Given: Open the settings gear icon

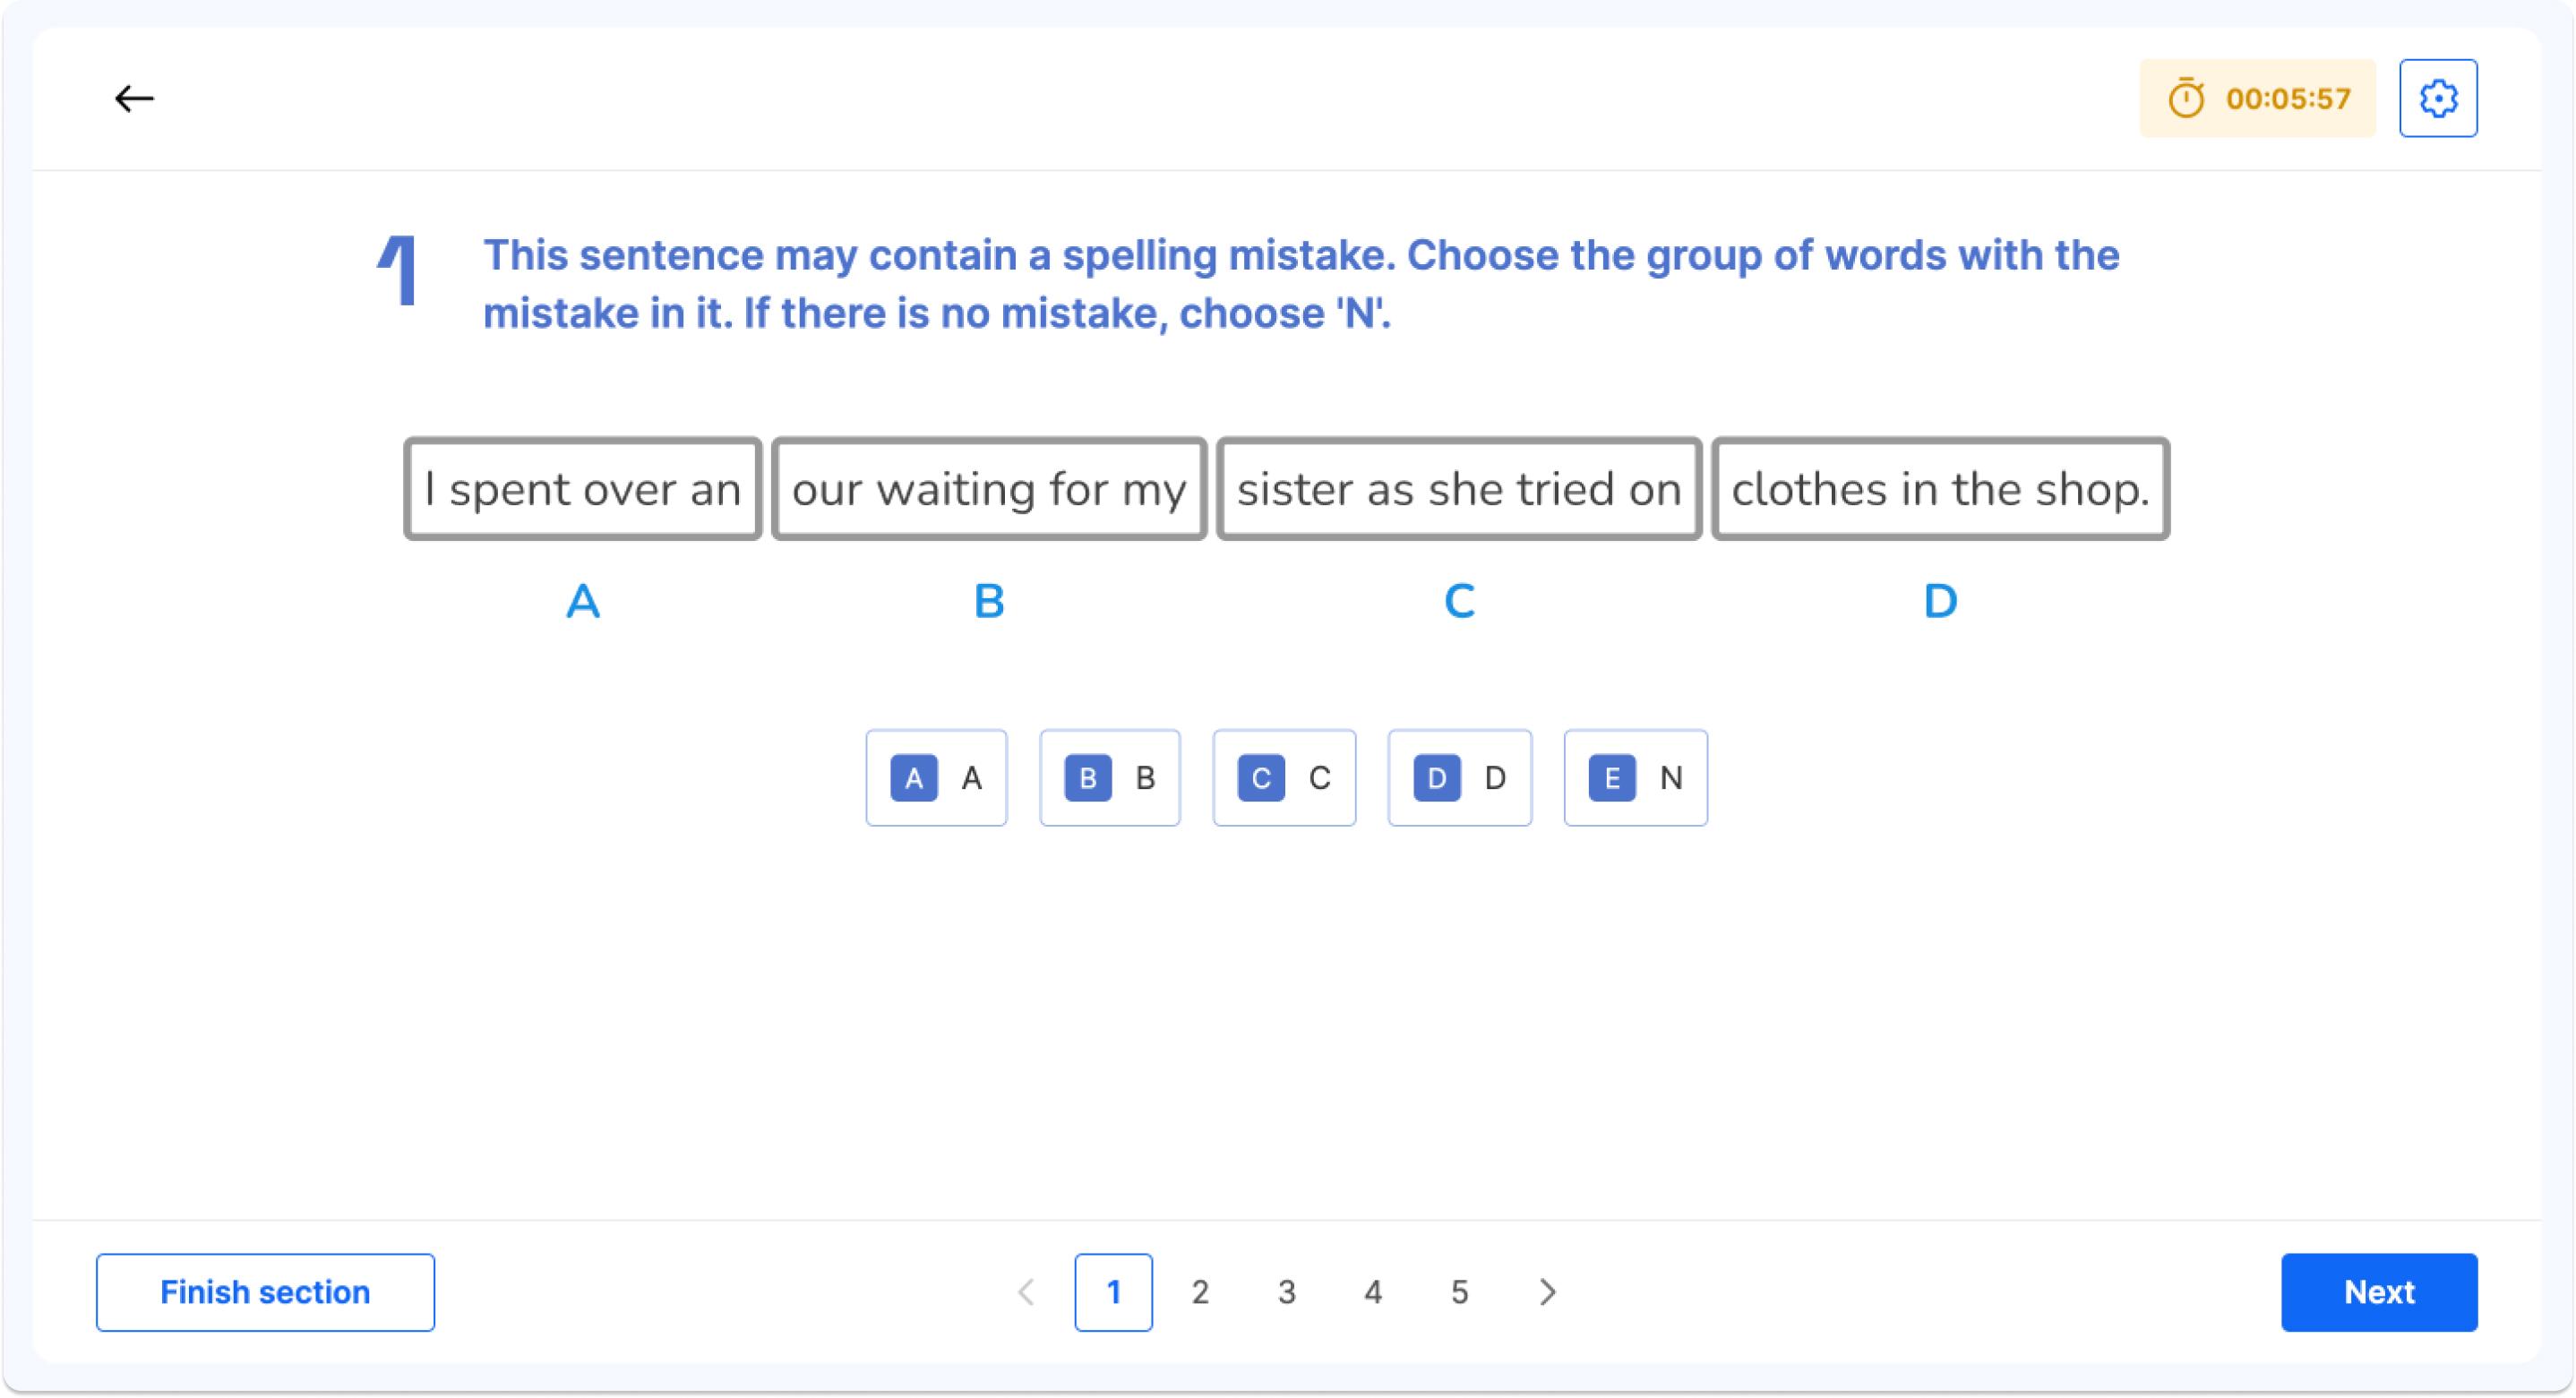Looking at the screenshot, I should coord(2438,97).
